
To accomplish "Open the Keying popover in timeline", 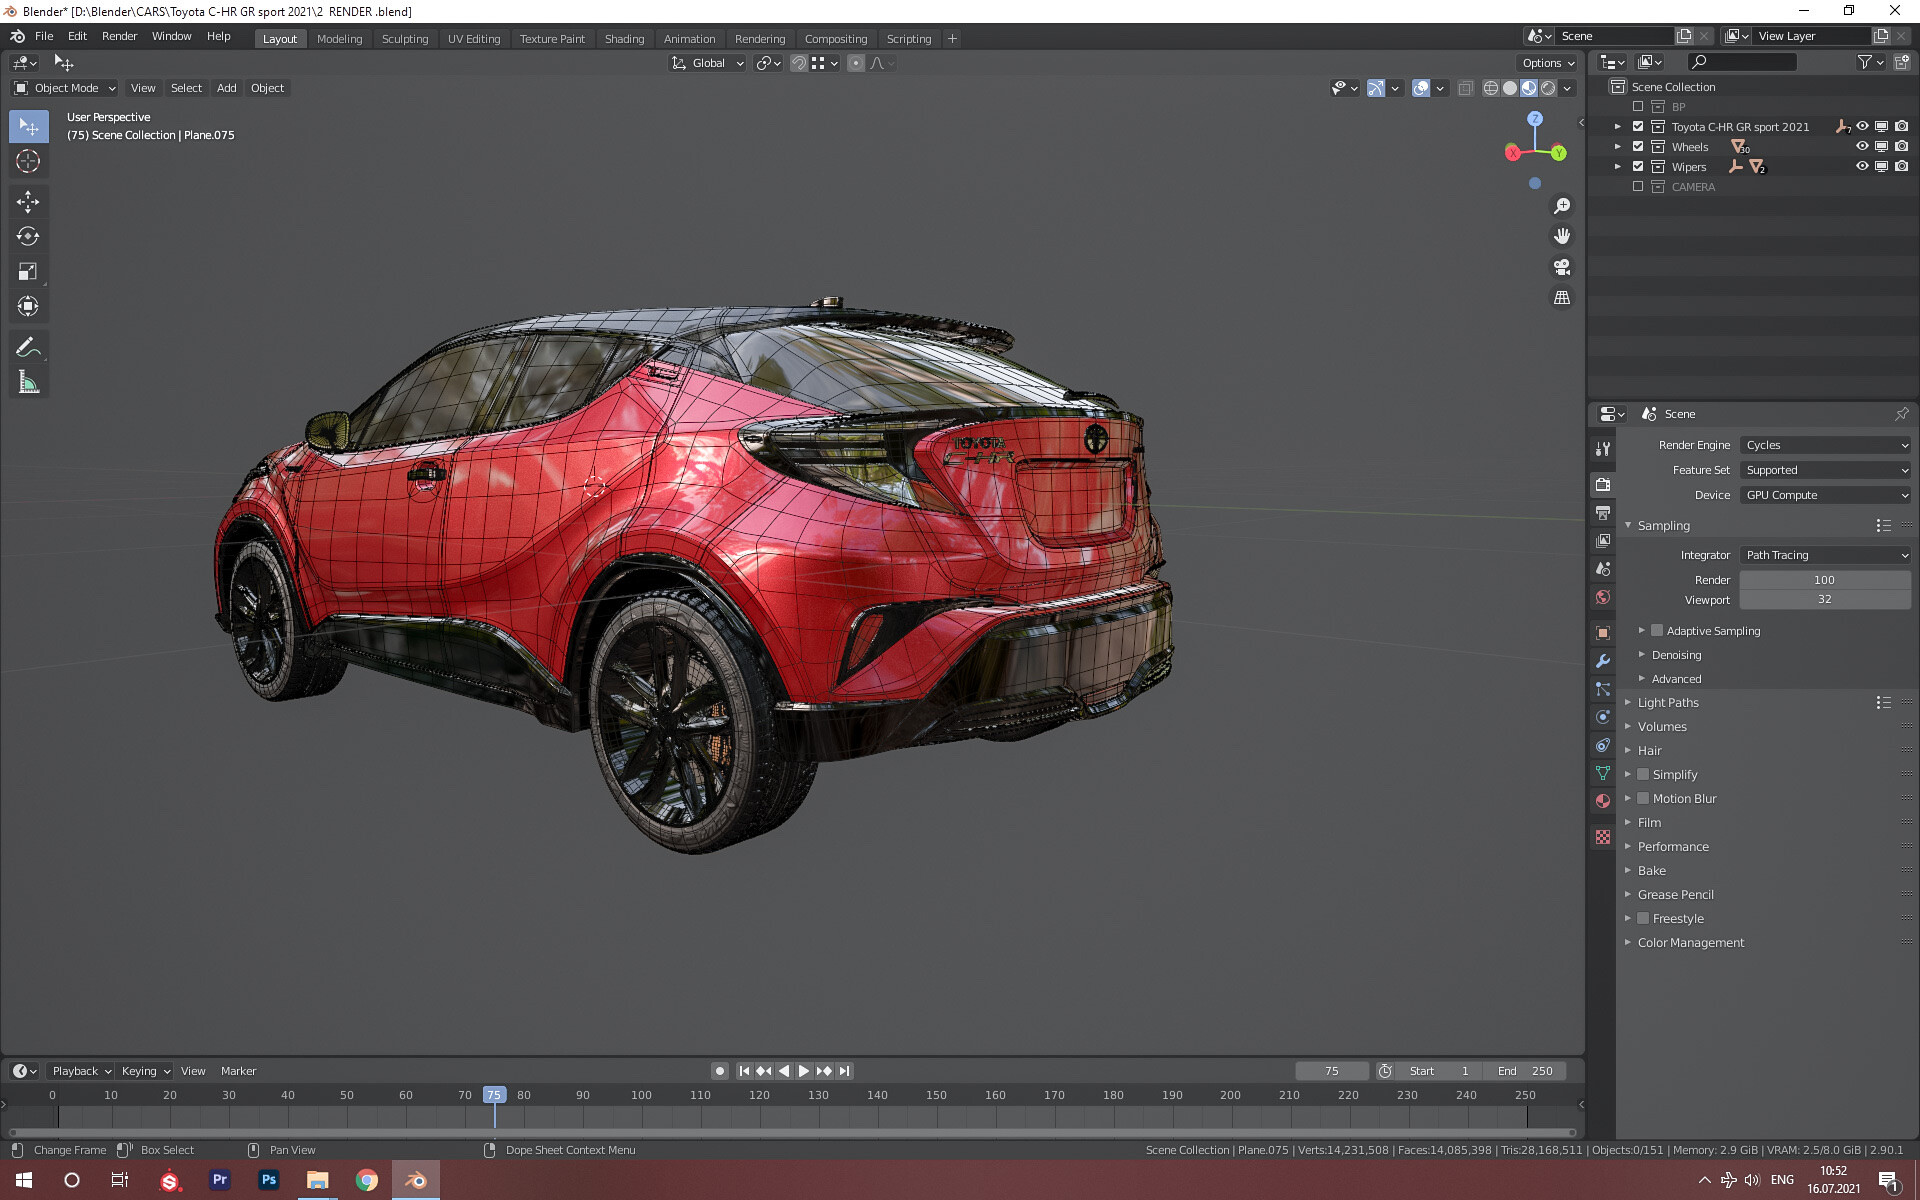I will coord(145,1071).
